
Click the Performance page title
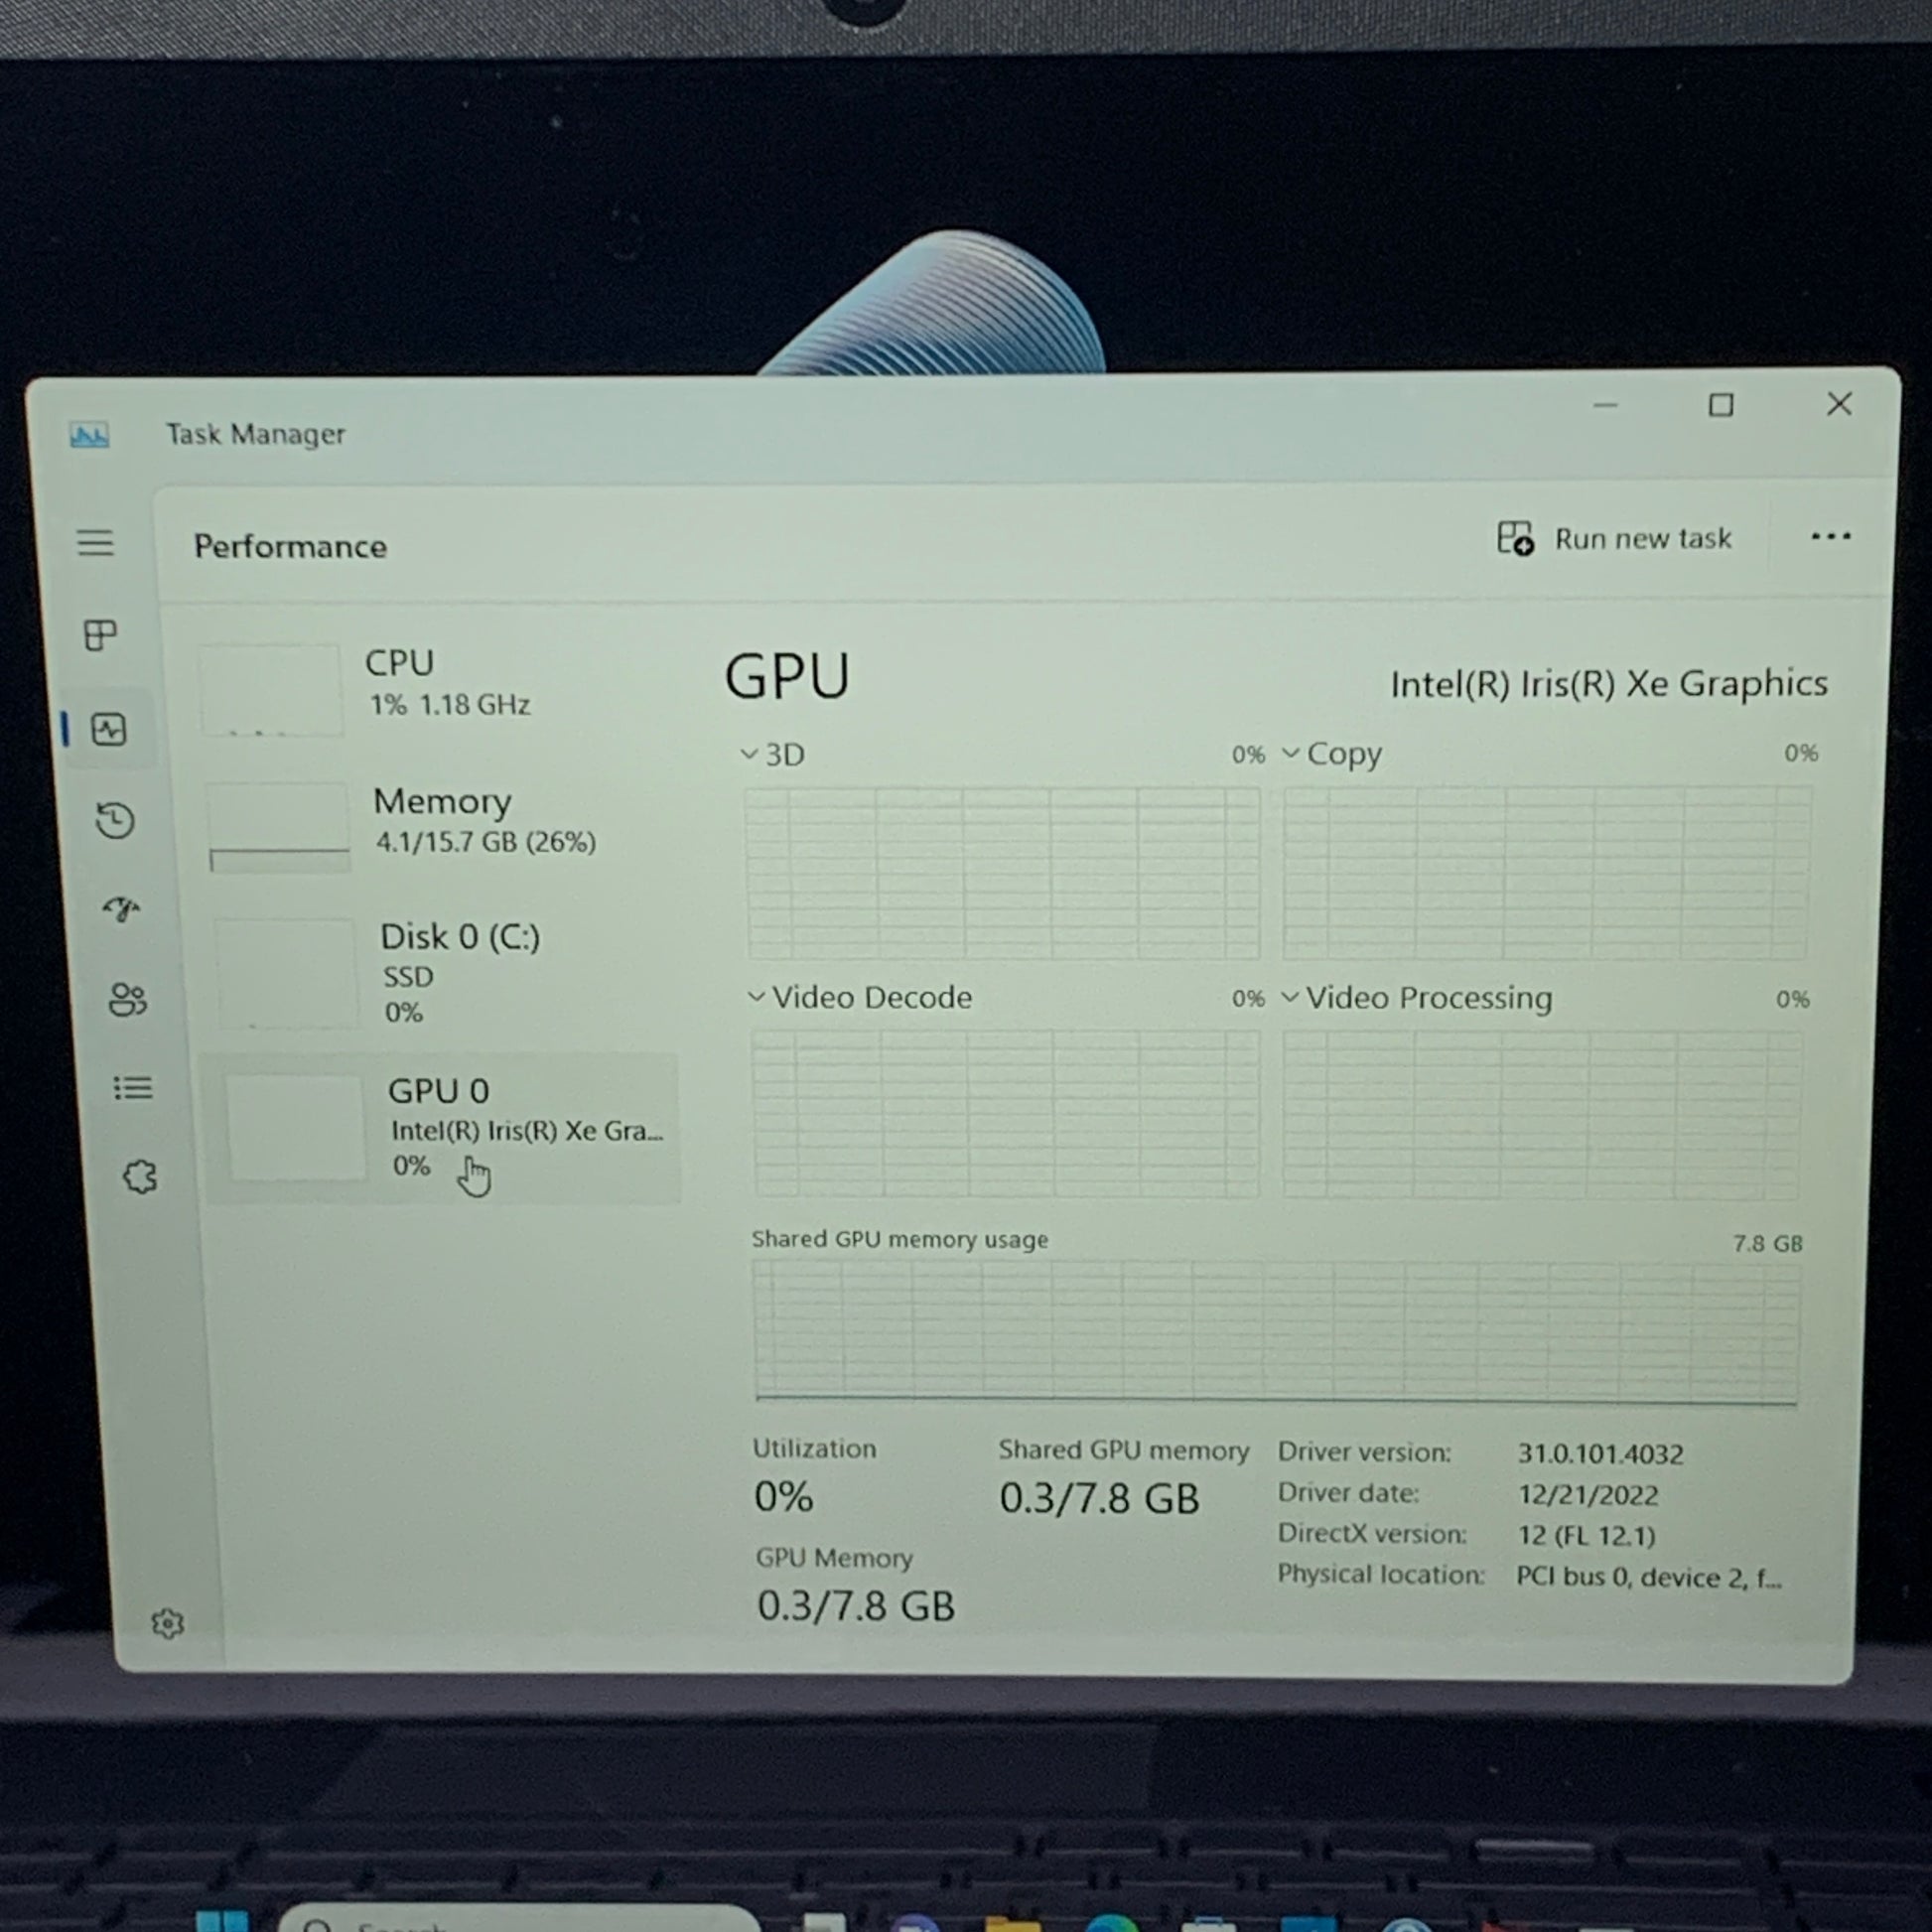coord(290,546)
